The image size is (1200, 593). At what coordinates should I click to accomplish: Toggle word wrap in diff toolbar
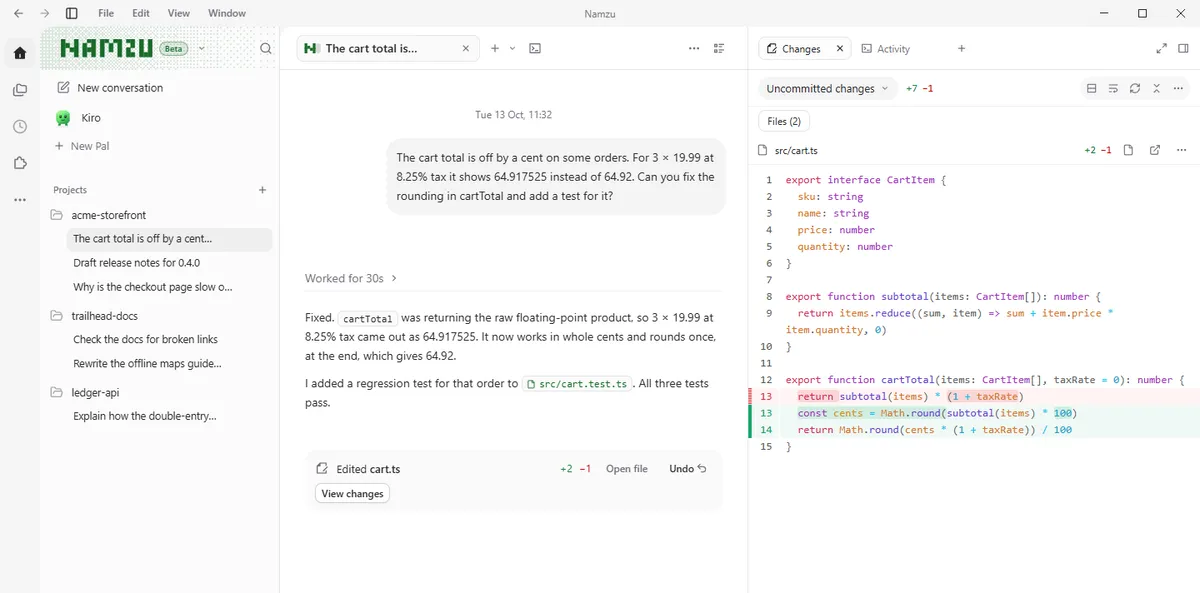[1113, 89]
